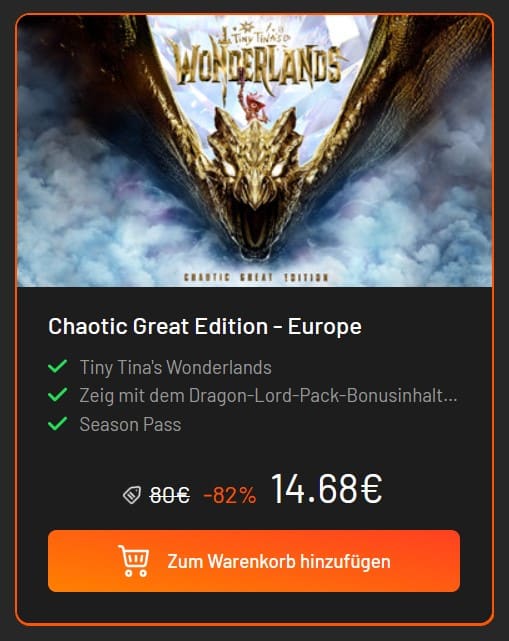509x641 pixels.
Task: Click the truncated Dragon-Lord-Pack-Bonusinhalt text
Action: tap(268, 395)
